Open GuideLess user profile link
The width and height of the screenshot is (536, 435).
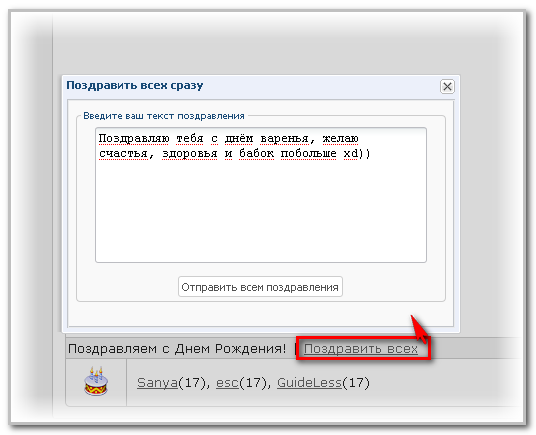point(309,383)
